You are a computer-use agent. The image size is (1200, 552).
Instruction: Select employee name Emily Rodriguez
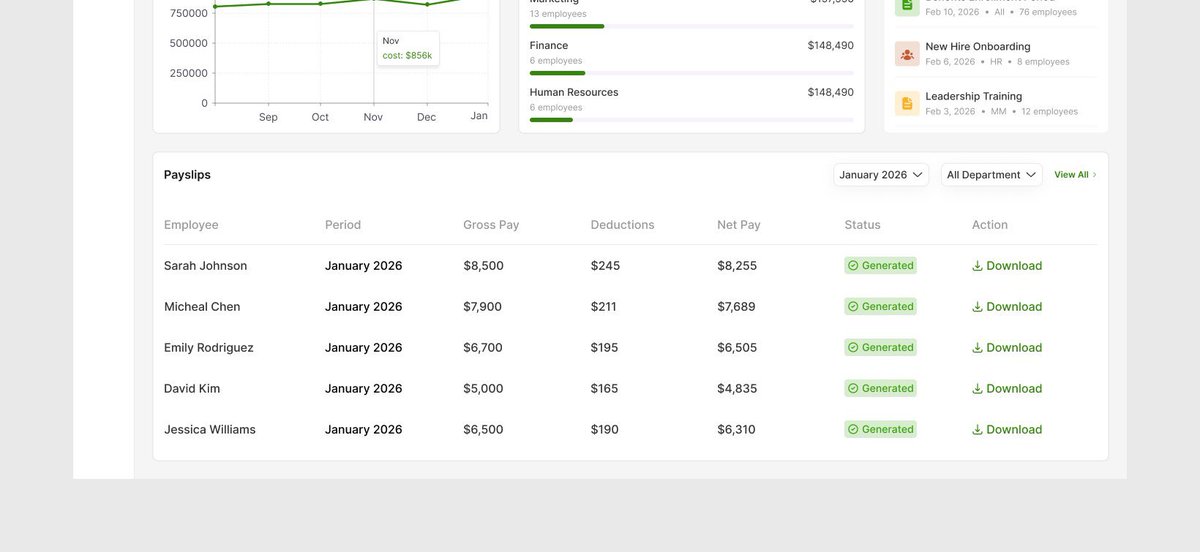click(209, 348)
